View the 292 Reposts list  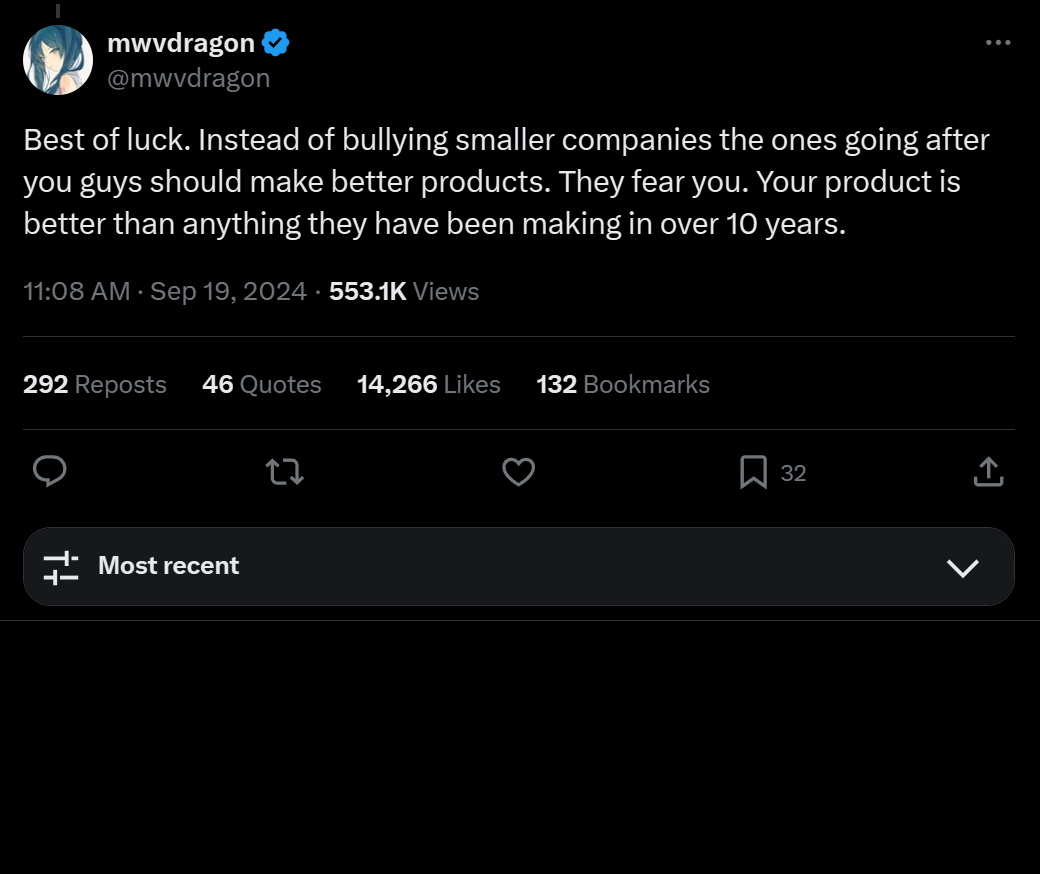[x=95, y=385]
